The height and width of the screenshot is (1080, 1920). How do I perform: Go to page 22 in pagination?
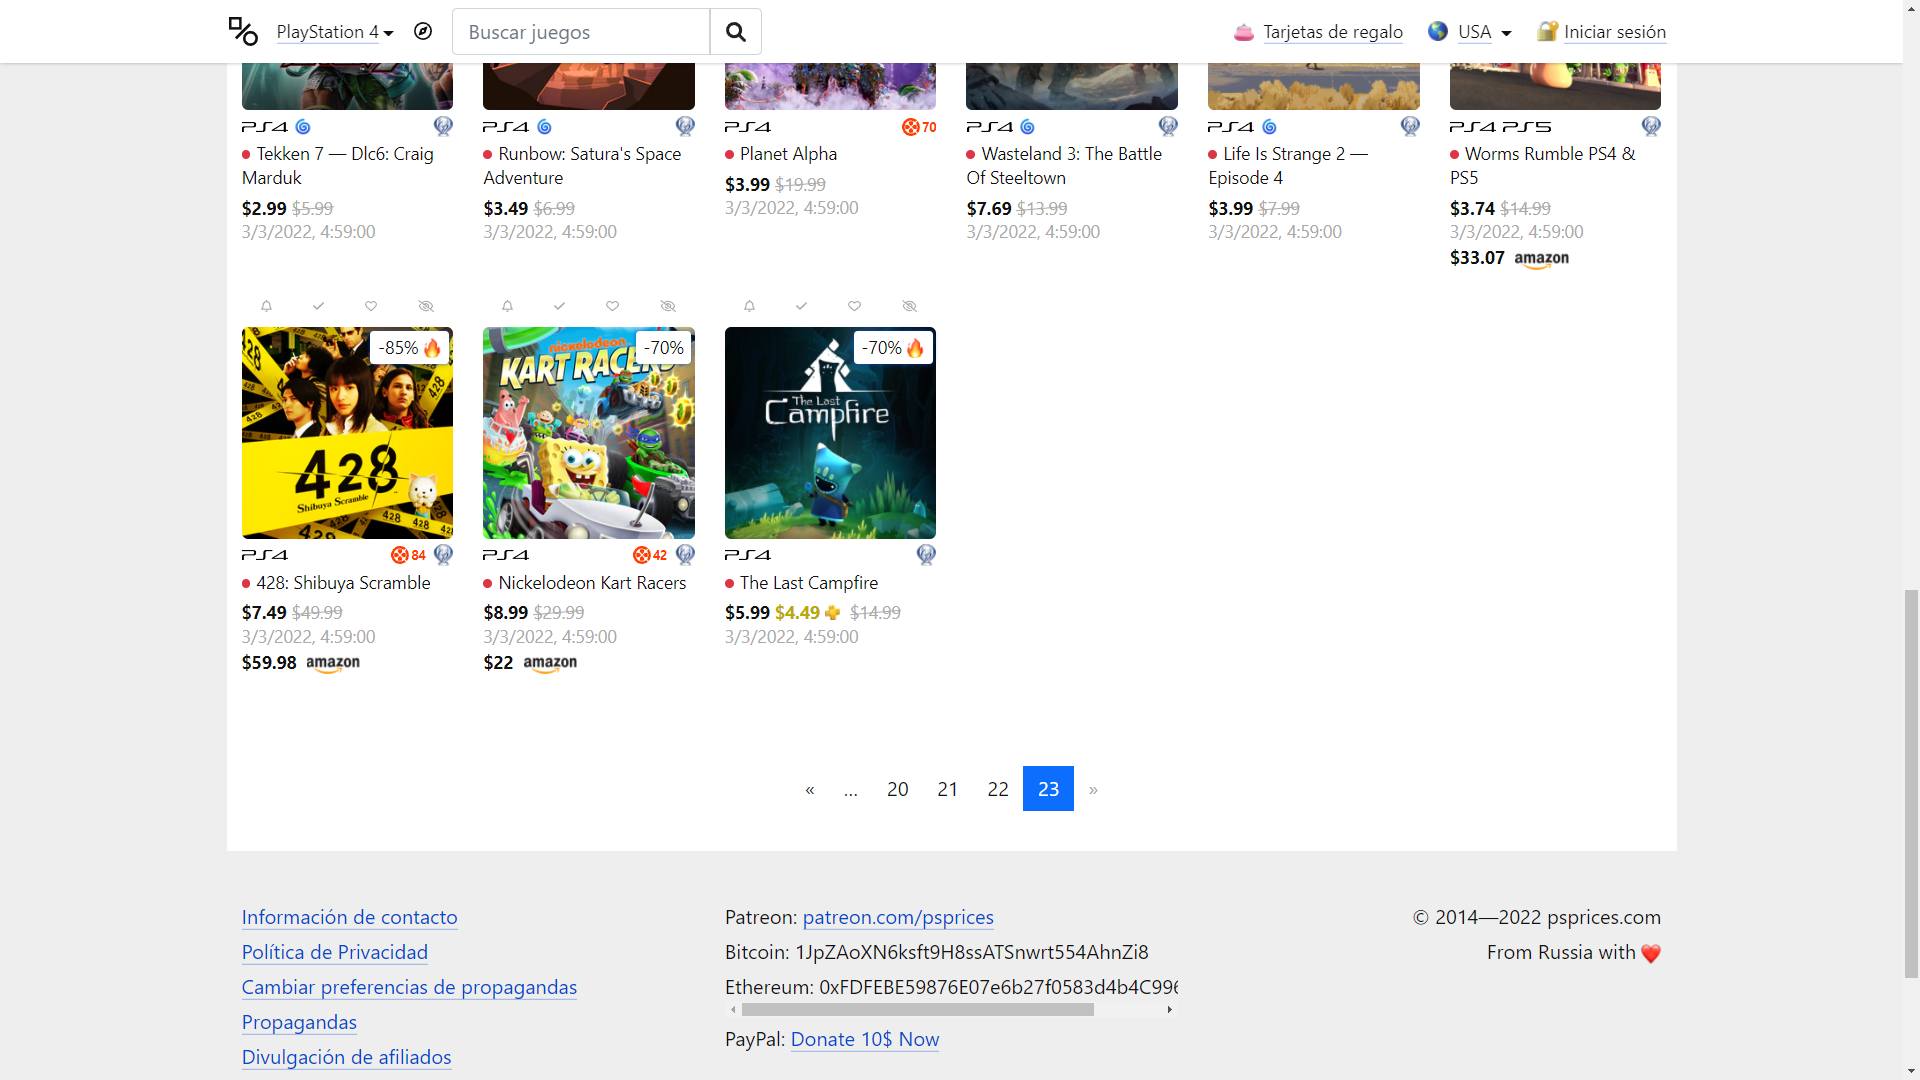[x=997, y=790]
